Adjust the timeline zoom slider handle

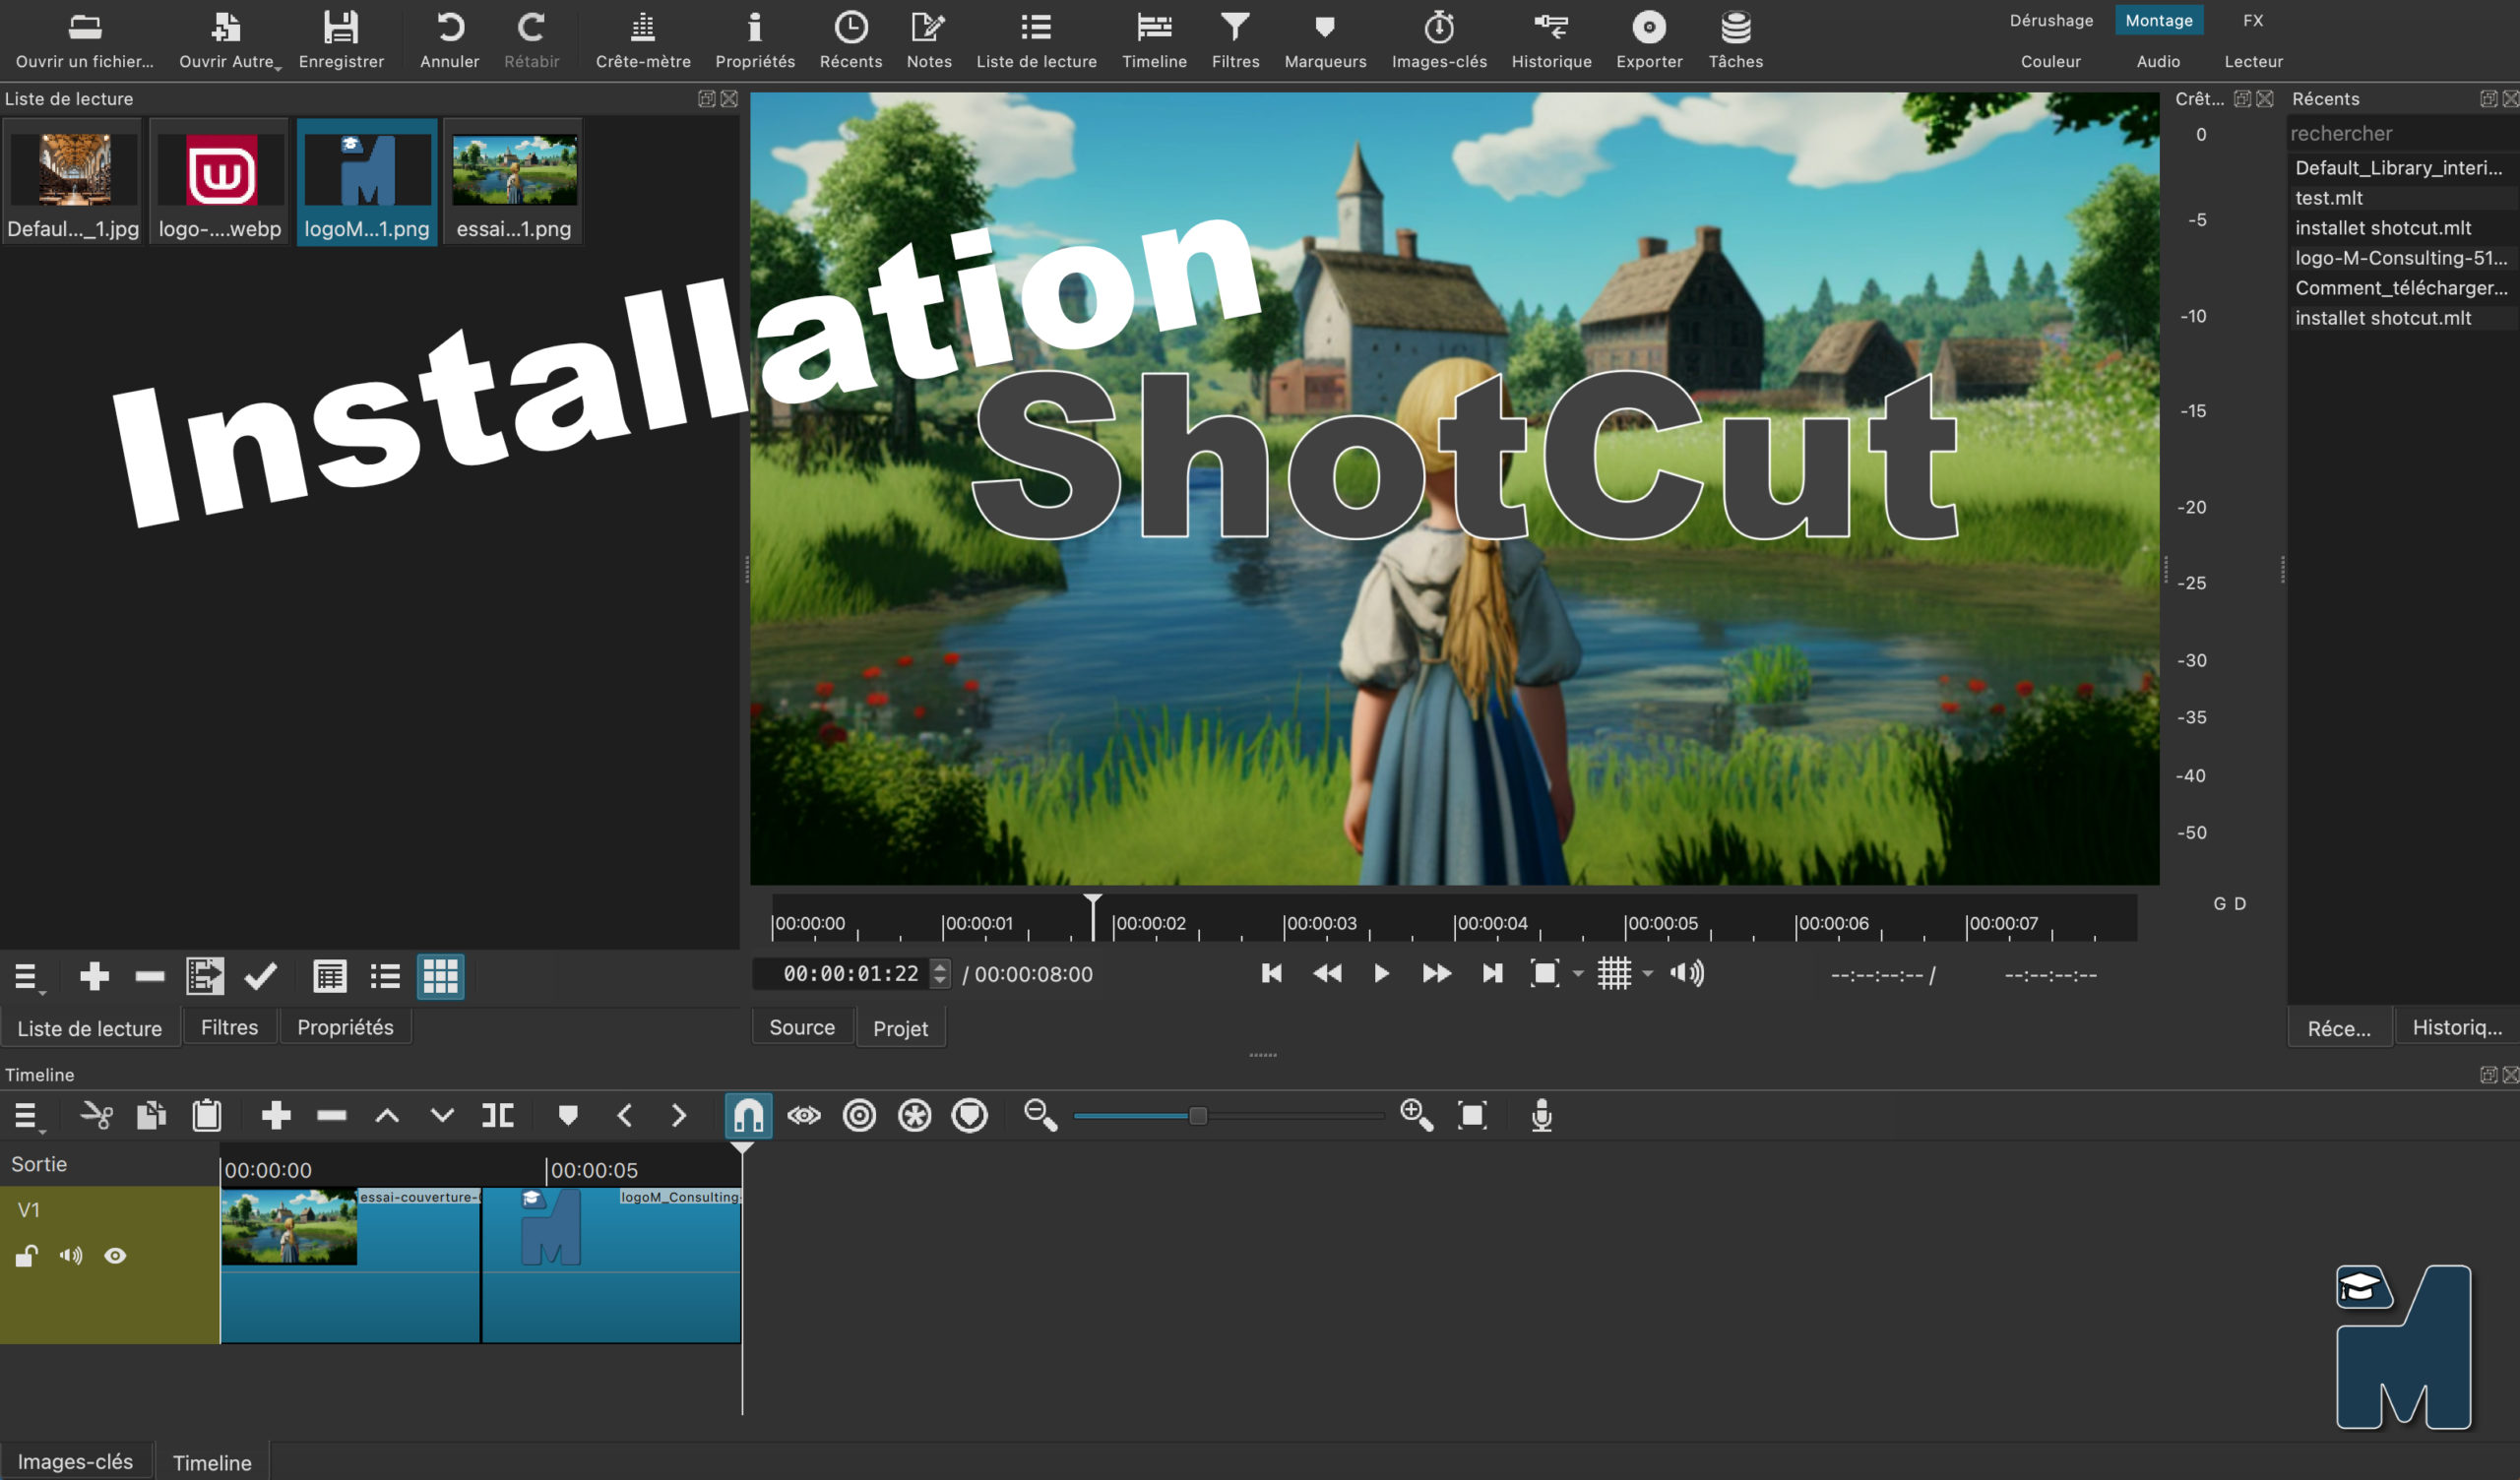point(1197,1115)
